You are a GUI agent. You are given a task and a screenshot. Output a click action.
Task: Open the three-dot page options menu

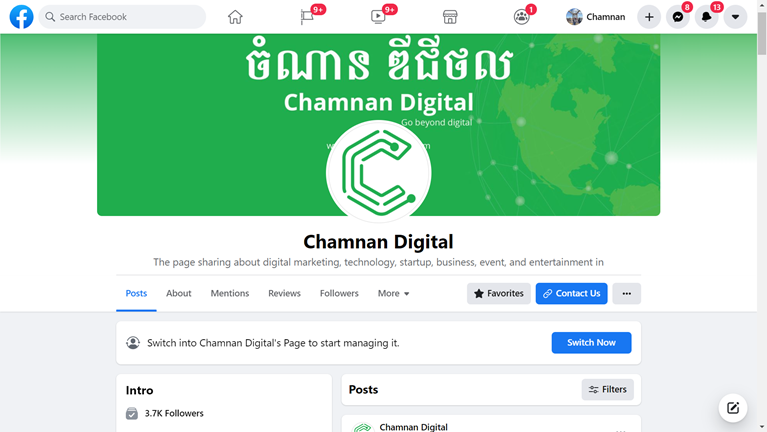point(627,294)
